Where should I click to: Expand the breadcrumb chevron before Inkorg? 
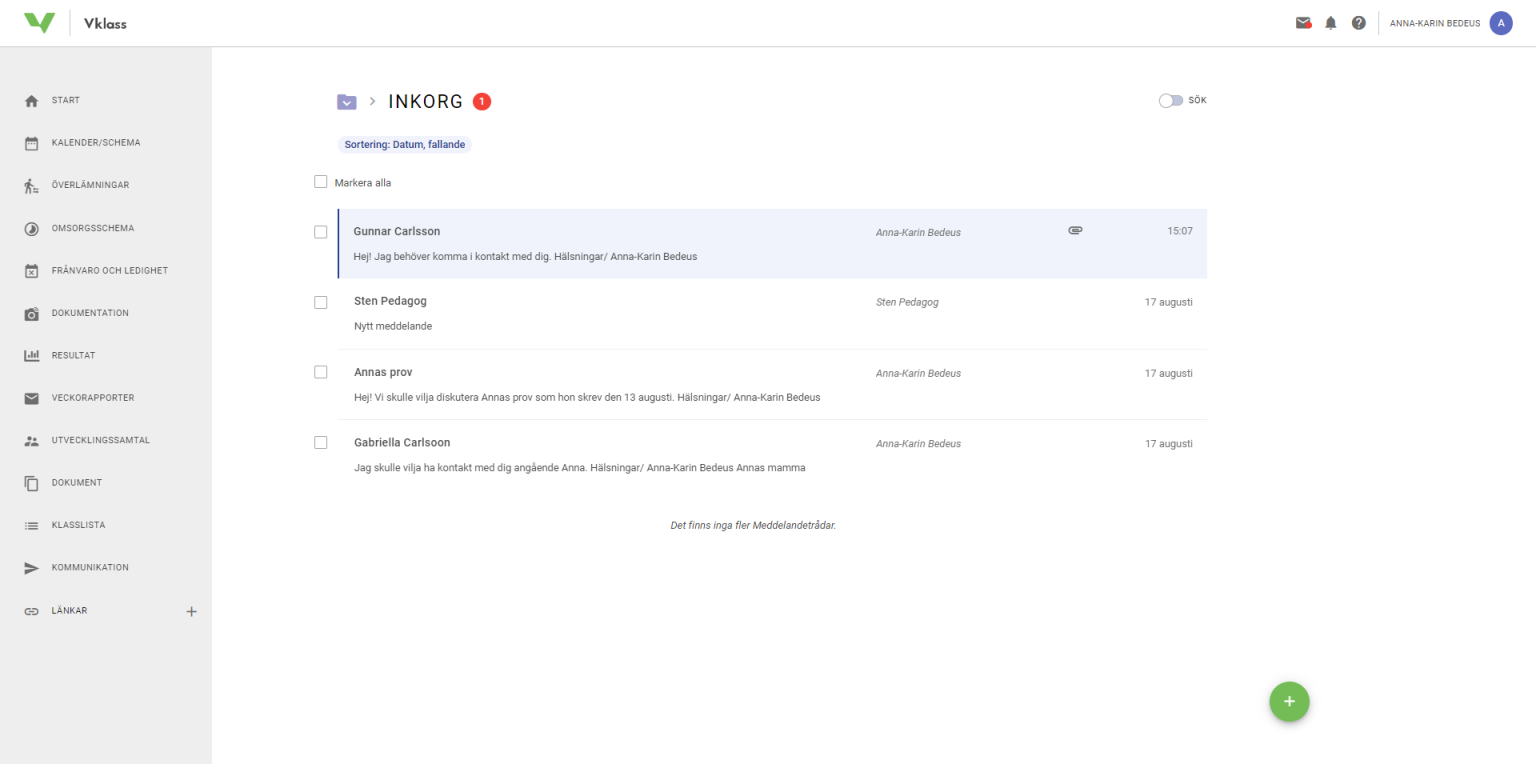[372, 101]
